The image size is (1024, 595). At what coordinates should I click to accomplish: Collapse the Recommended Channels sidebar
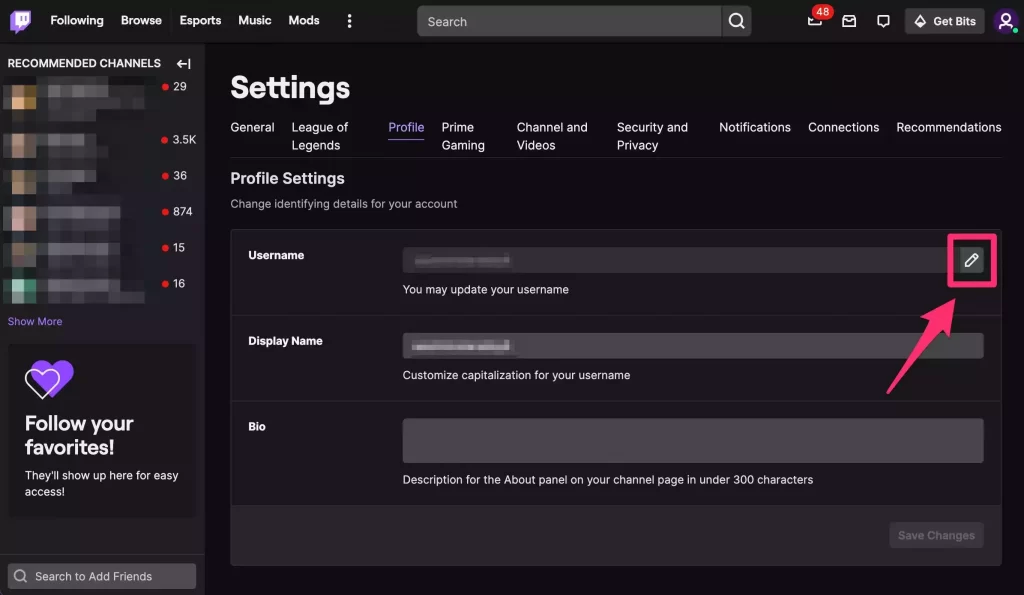(183, 63)
